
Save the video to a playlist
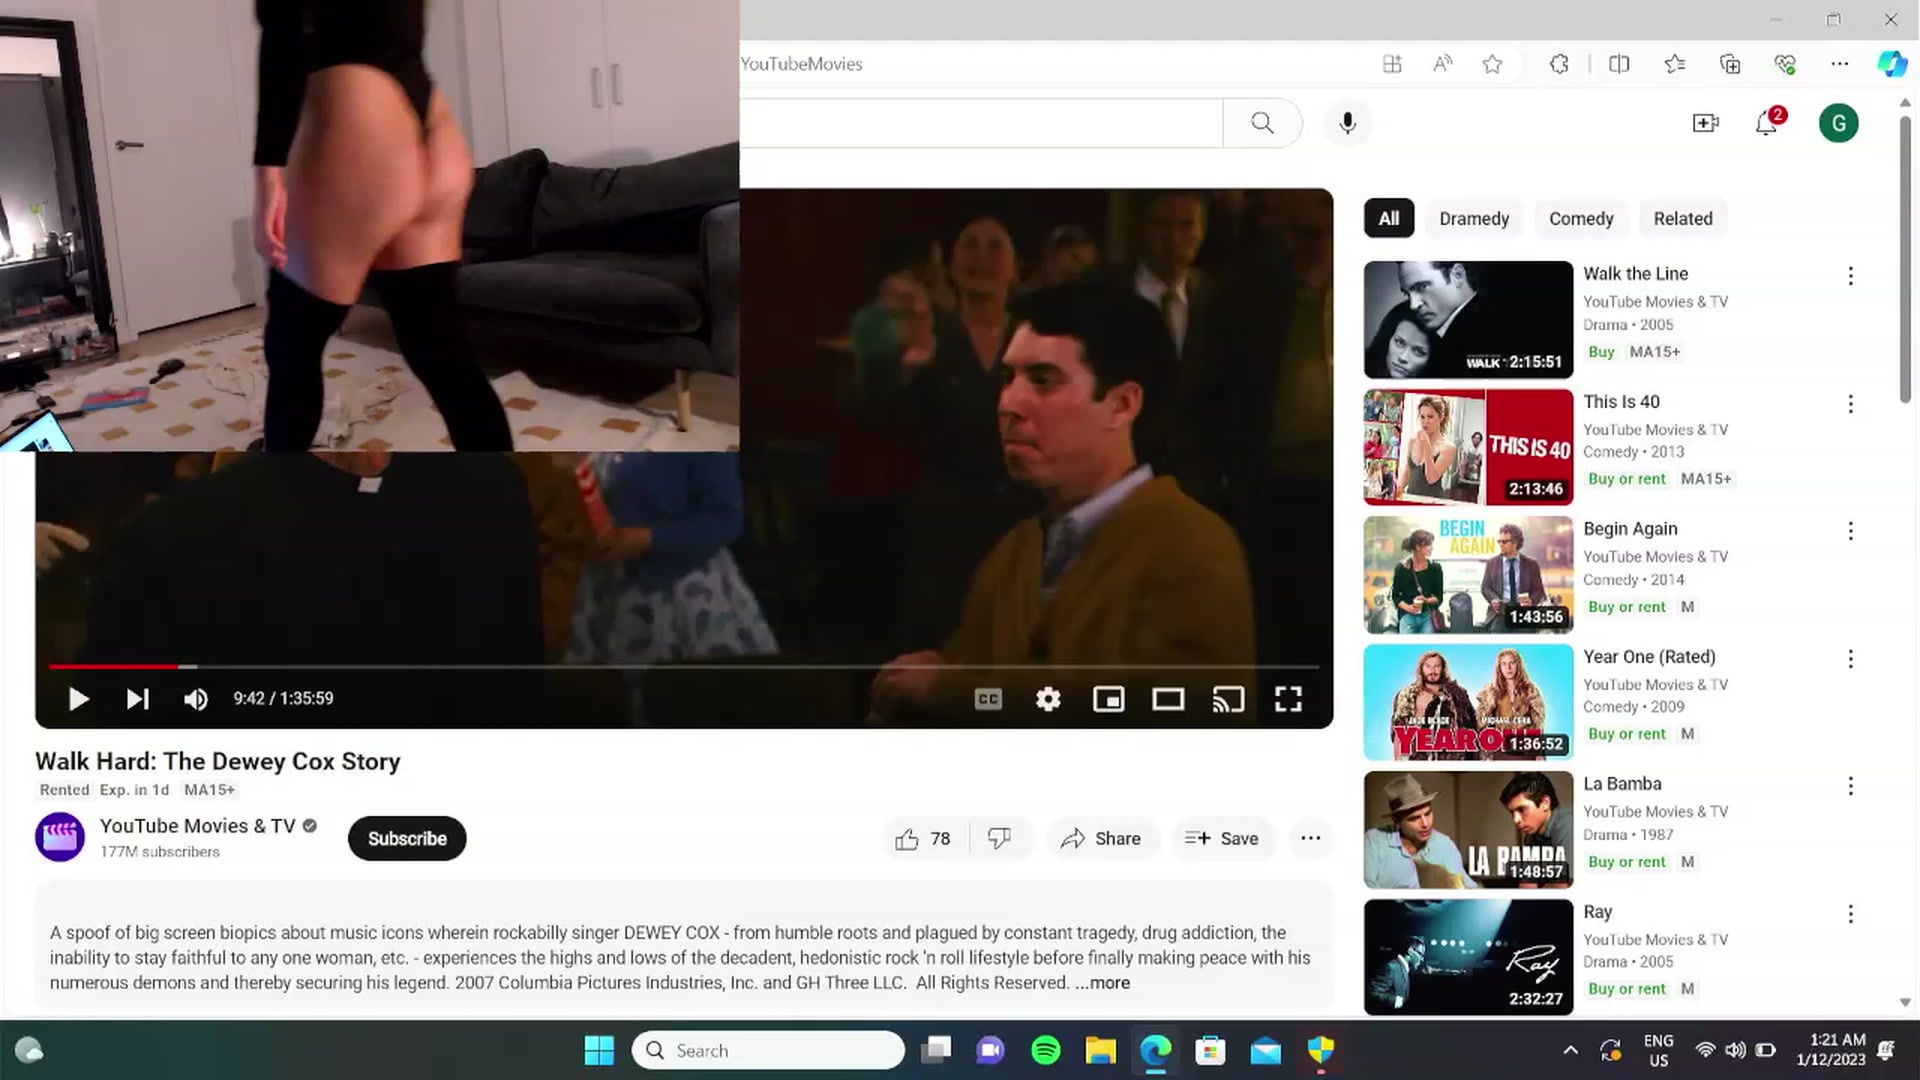click(x=1222, y=839)
